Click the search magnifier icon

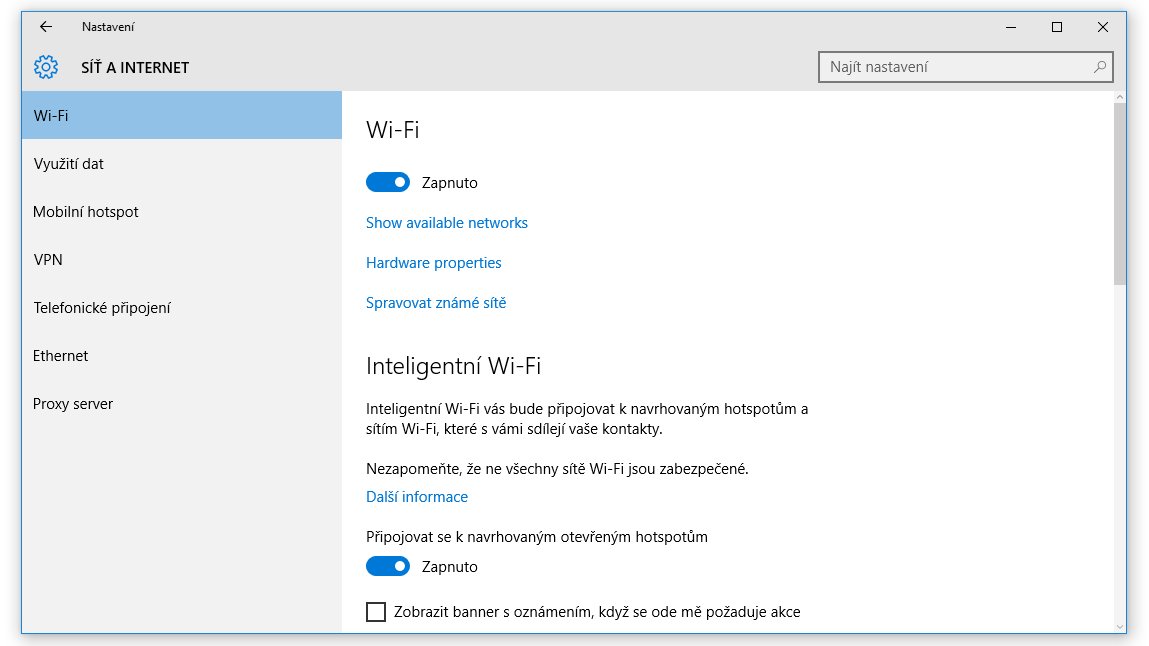(1099, 67)
